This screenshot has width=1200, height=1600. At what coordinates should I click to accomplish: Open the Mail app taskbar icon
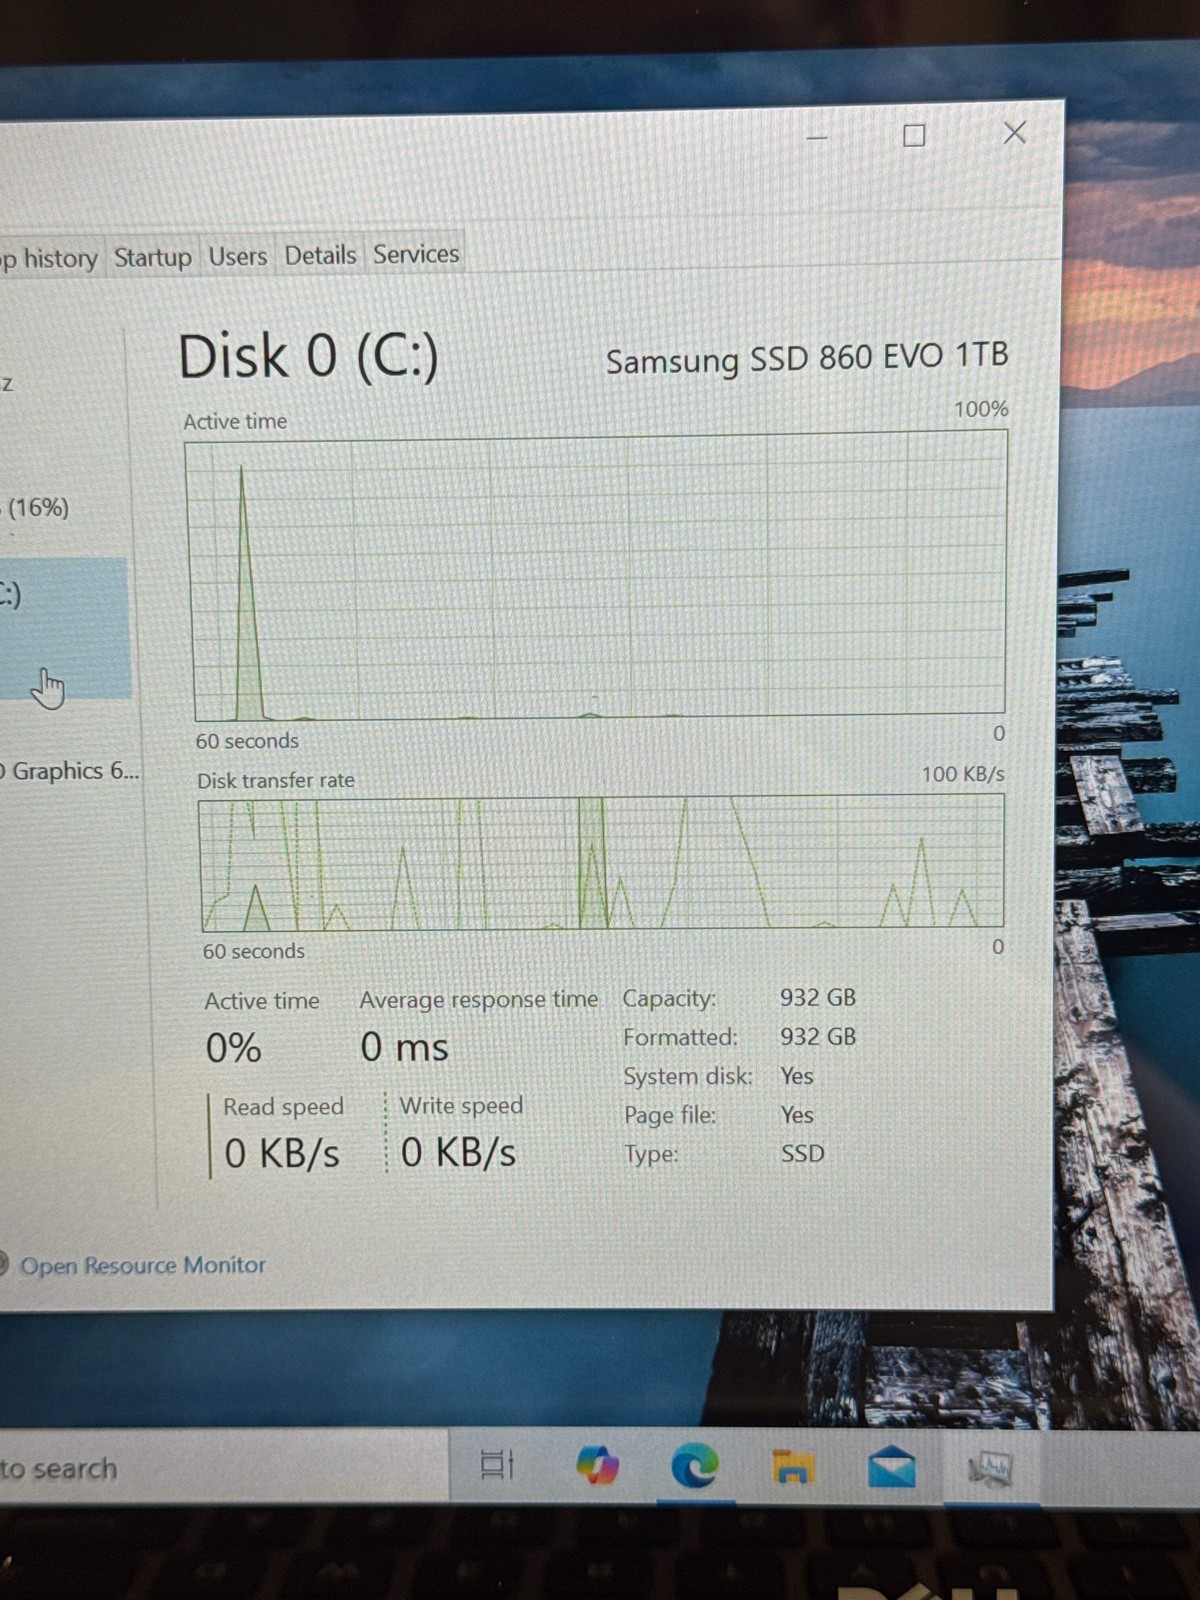tap(891, 1467)
